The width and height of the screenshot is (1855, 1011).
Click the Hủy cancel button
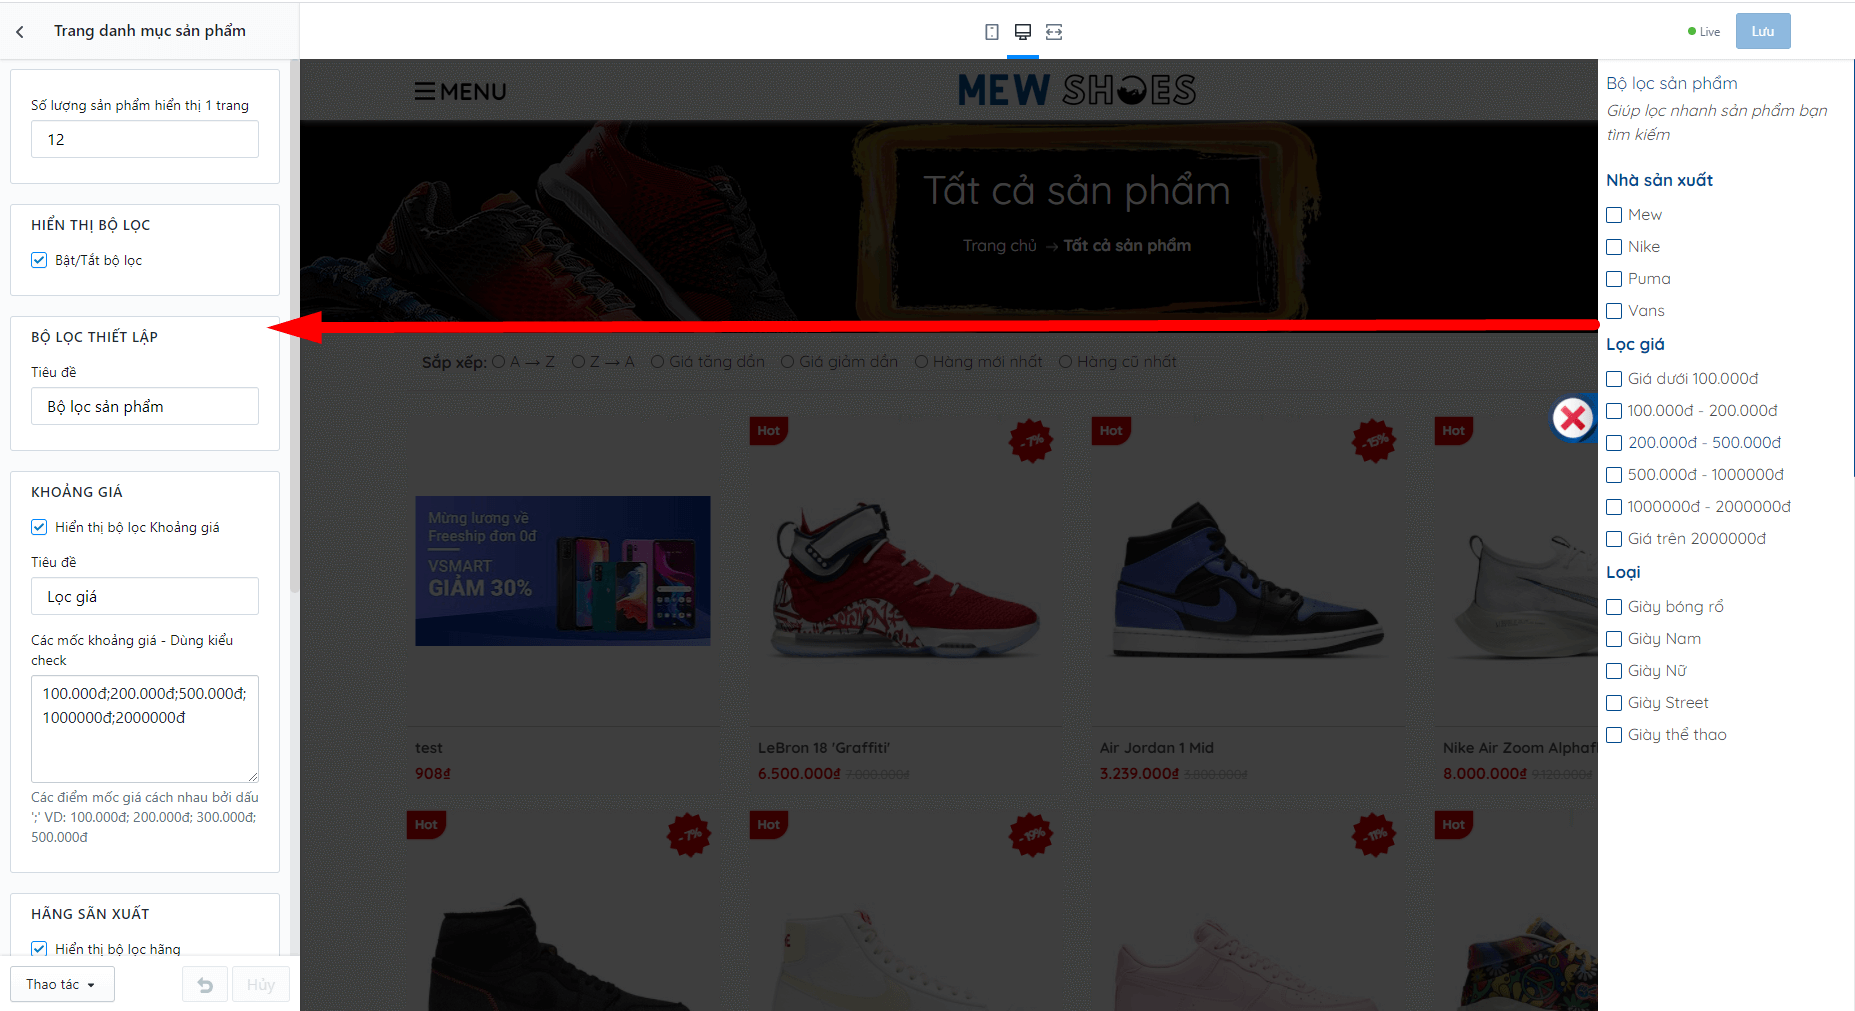[x=261, y=985]
